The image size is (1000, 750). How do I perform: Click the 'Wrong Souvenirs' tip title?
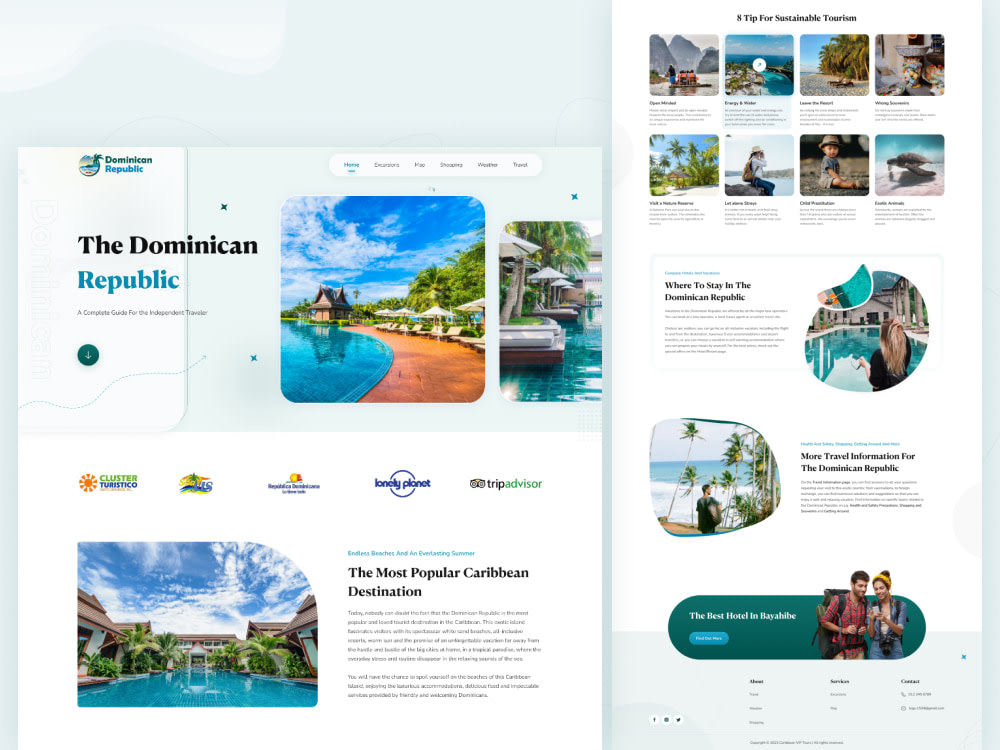coord(892,103)
